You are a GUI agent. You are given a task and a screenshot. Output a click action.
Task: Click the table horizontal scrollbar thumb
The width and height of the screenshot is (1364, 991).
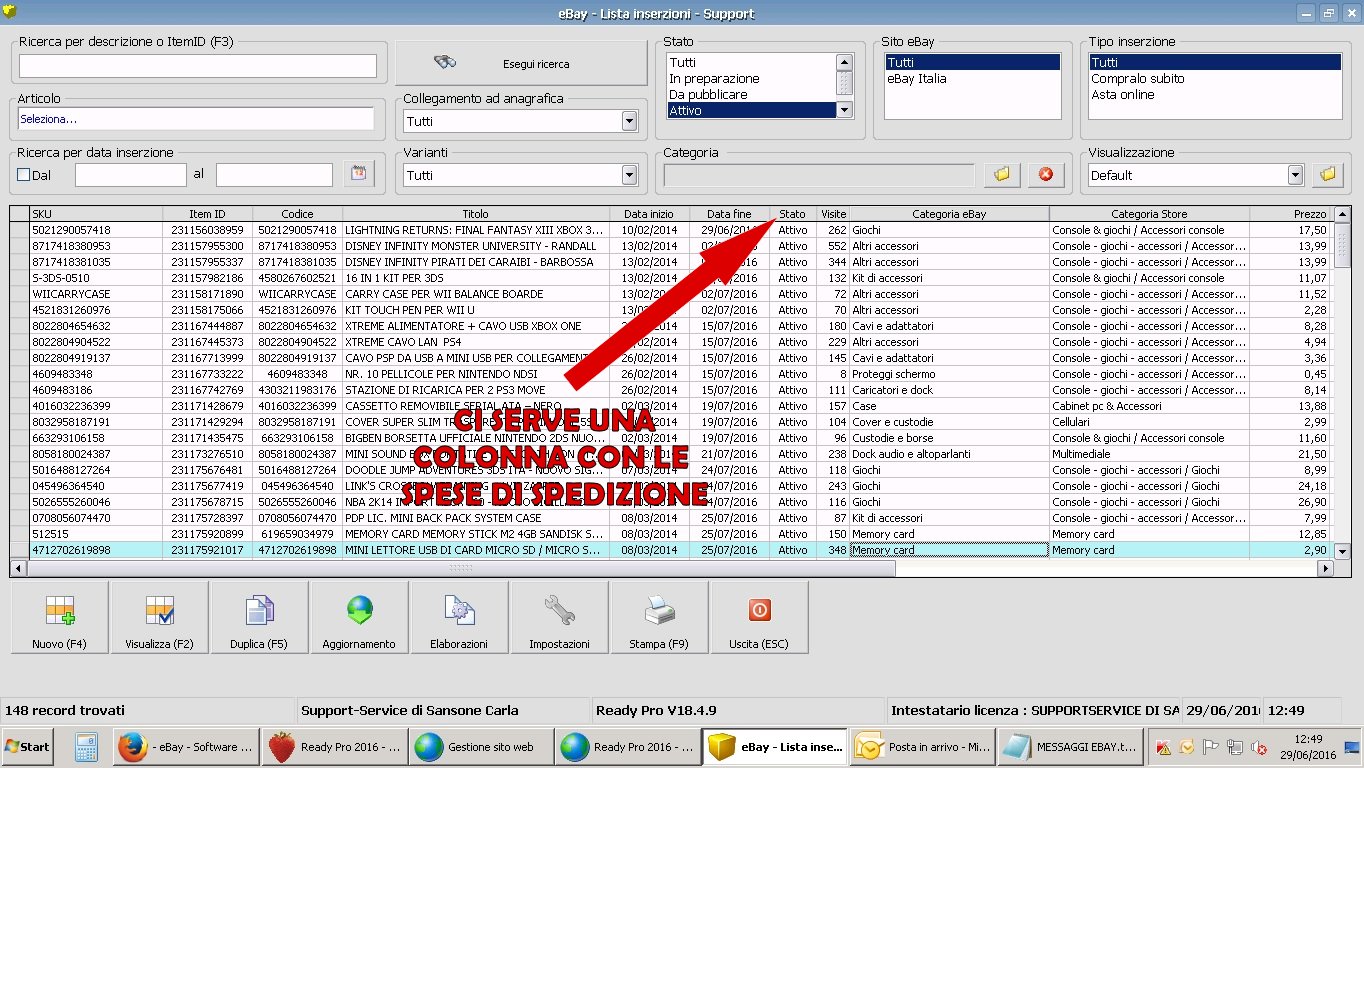461,568
